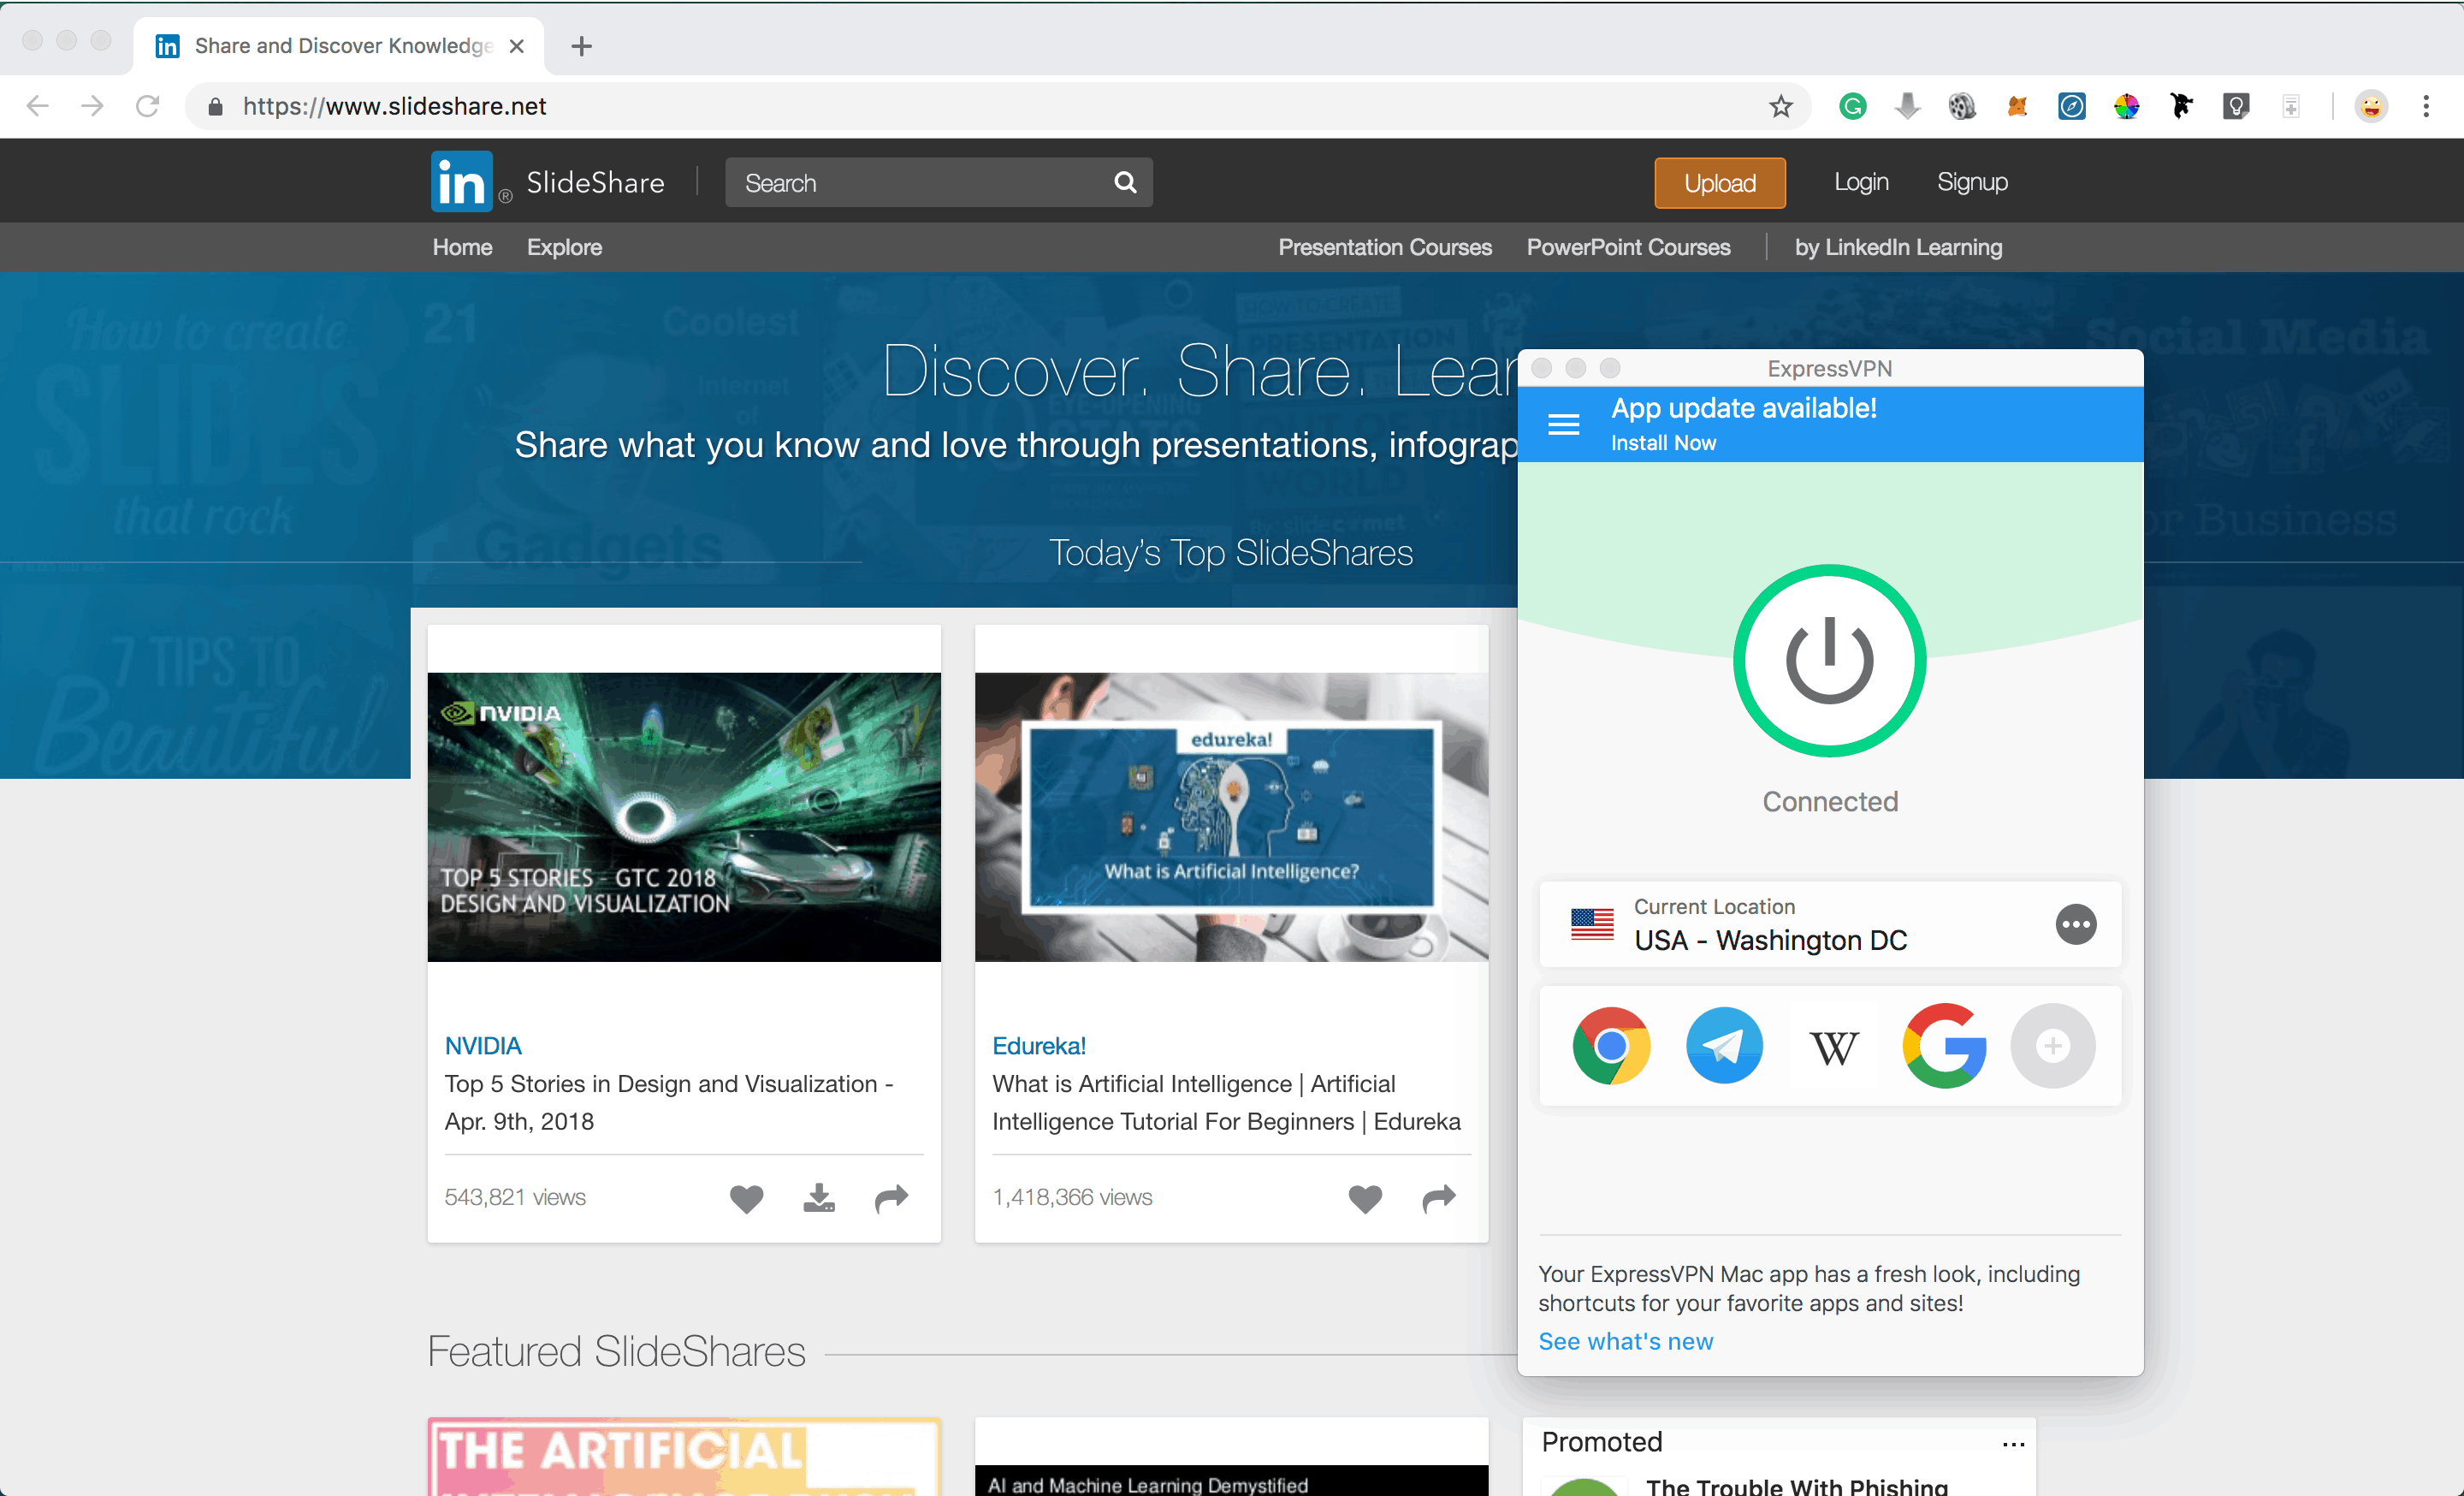Screen dimensions: 2464x1496
Task: Open location options next to USA - Washington DC
Action: (x=2076, y=924)
